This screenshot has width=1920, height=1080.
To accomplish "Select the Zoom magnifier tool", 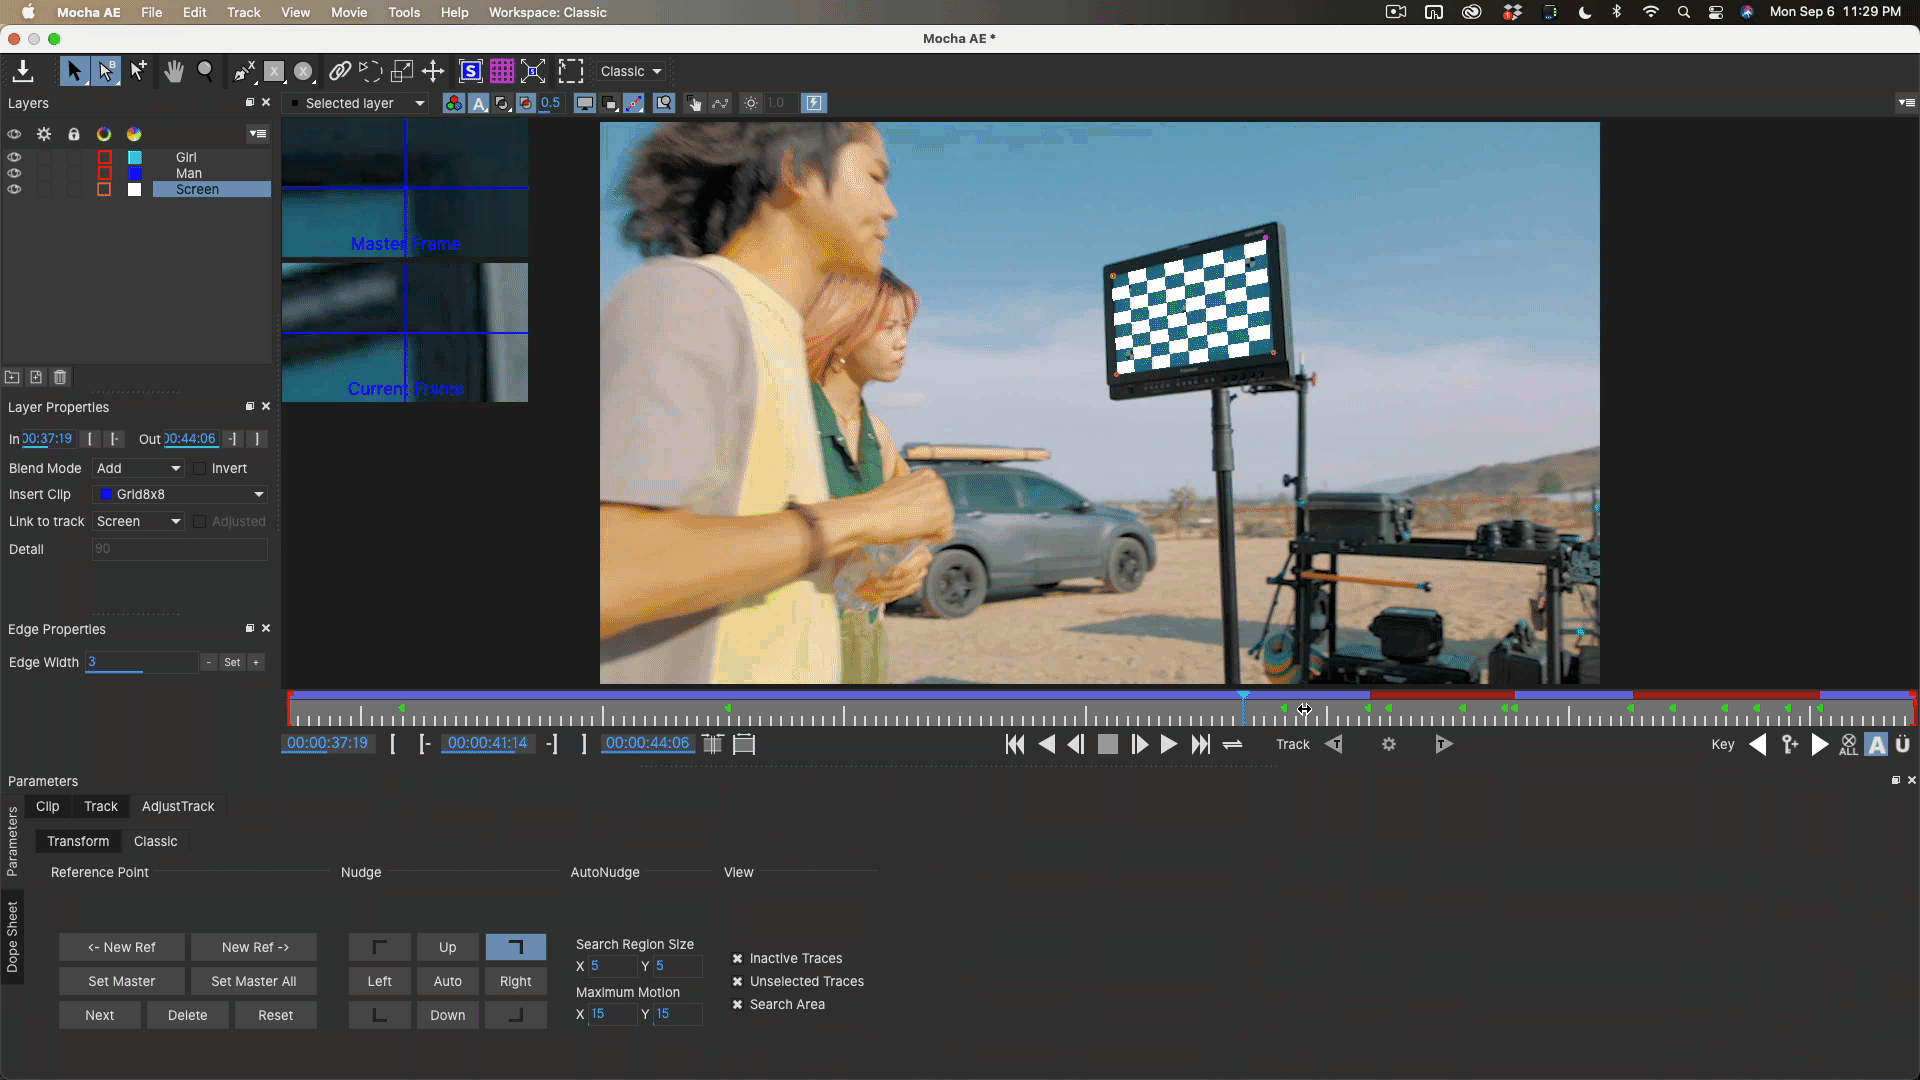I will [x=205, y=71].
